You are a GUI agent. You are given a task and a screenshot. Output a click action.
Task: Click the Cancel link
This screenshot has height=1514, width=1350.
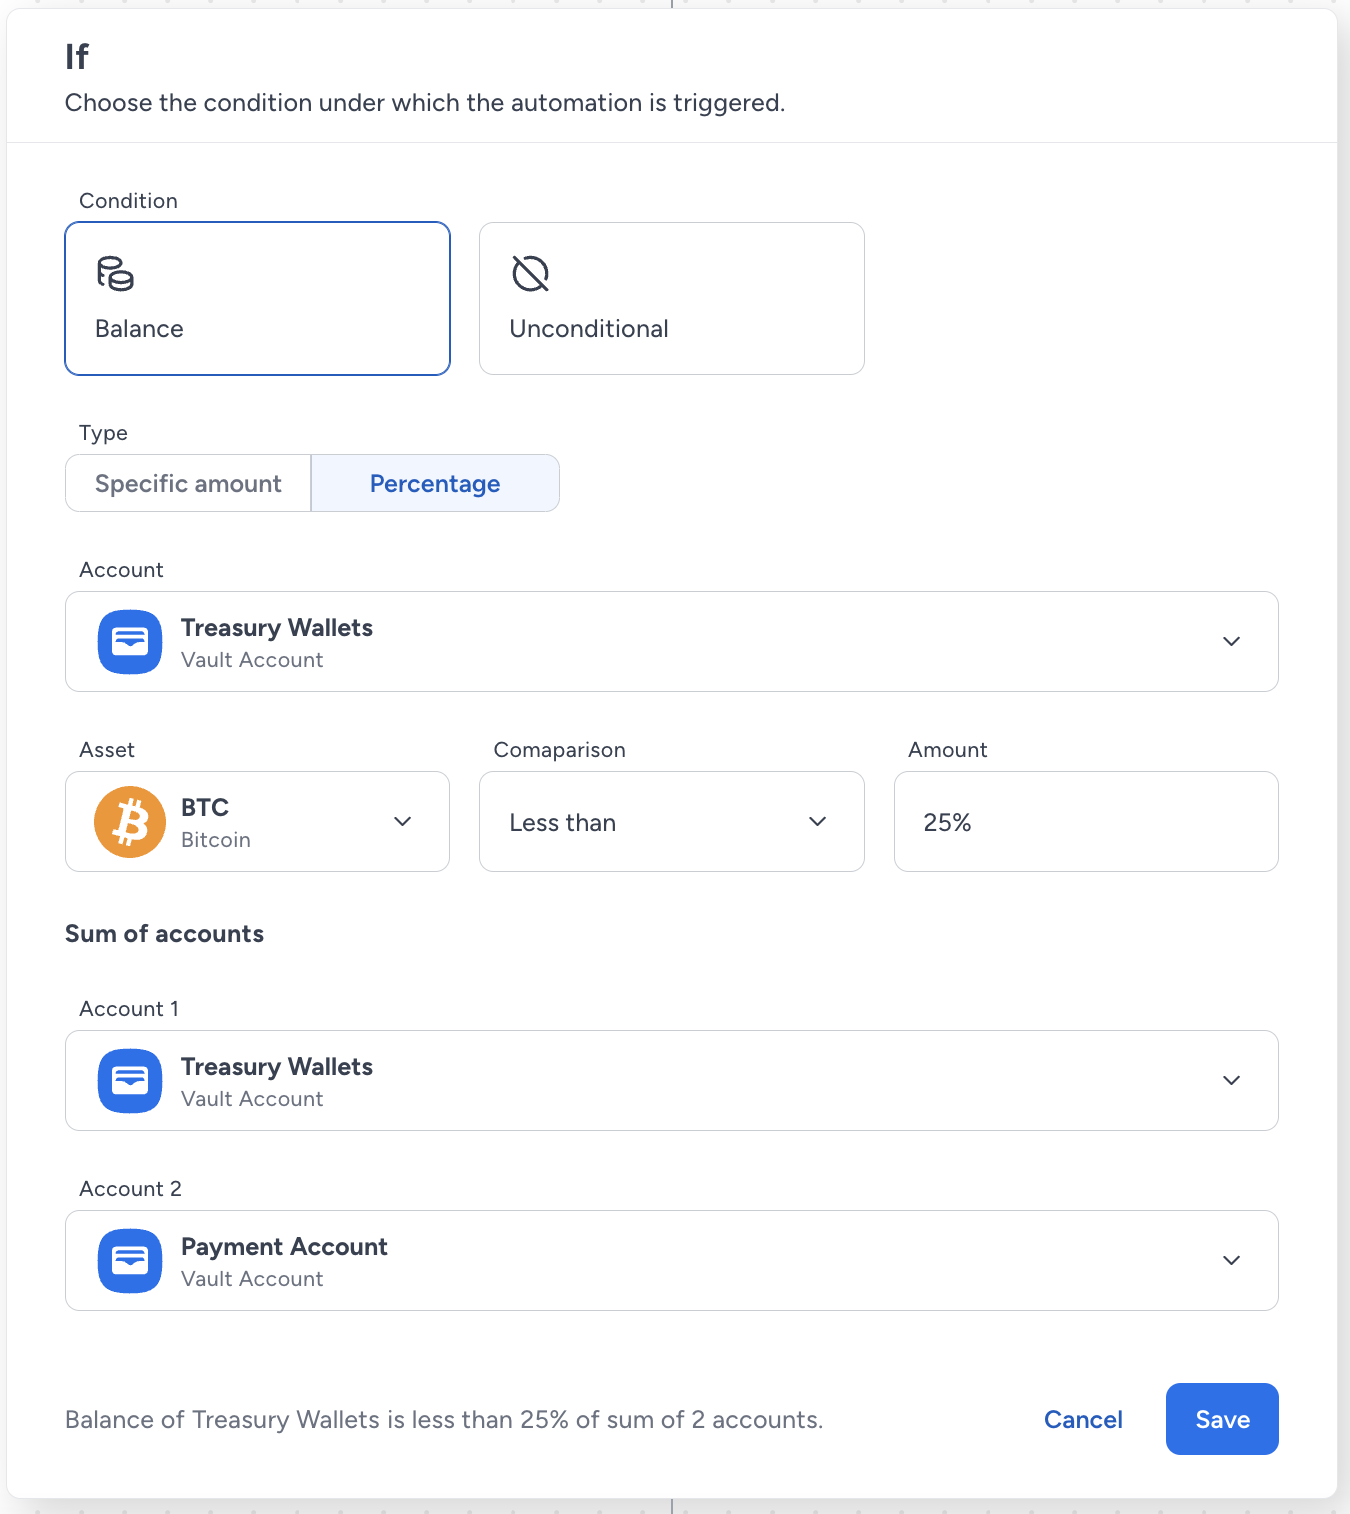[1083, 1420]
